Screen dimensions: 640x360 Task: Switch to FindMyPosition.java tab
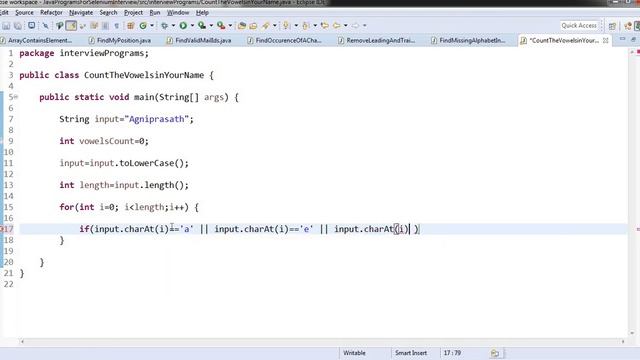tap(120, 40)
